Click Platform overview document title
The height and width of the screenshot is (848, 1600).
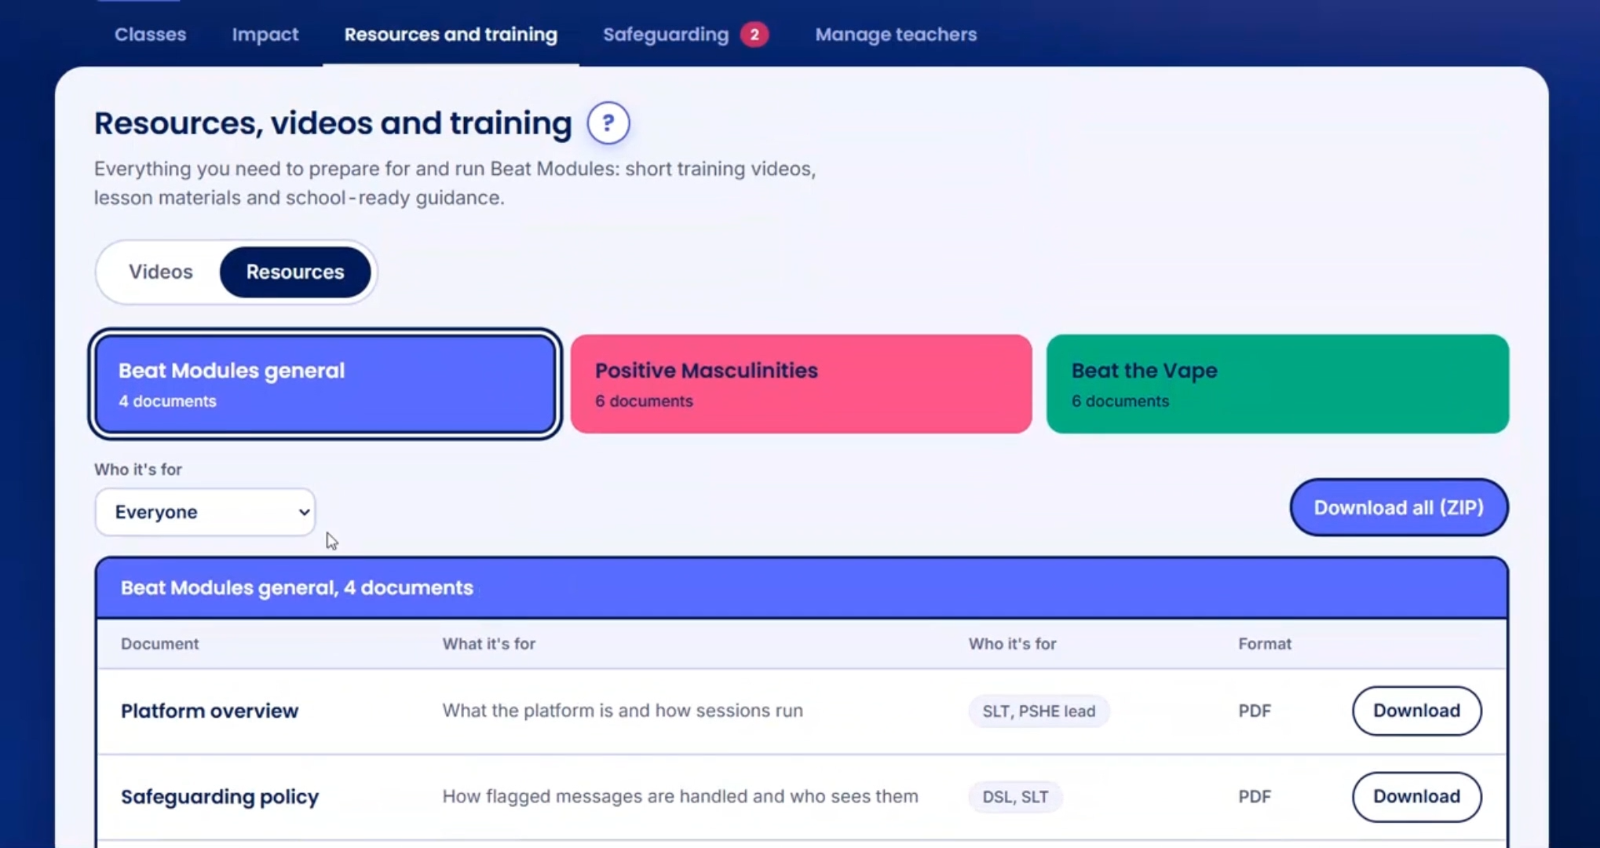[x=210, y=711]
